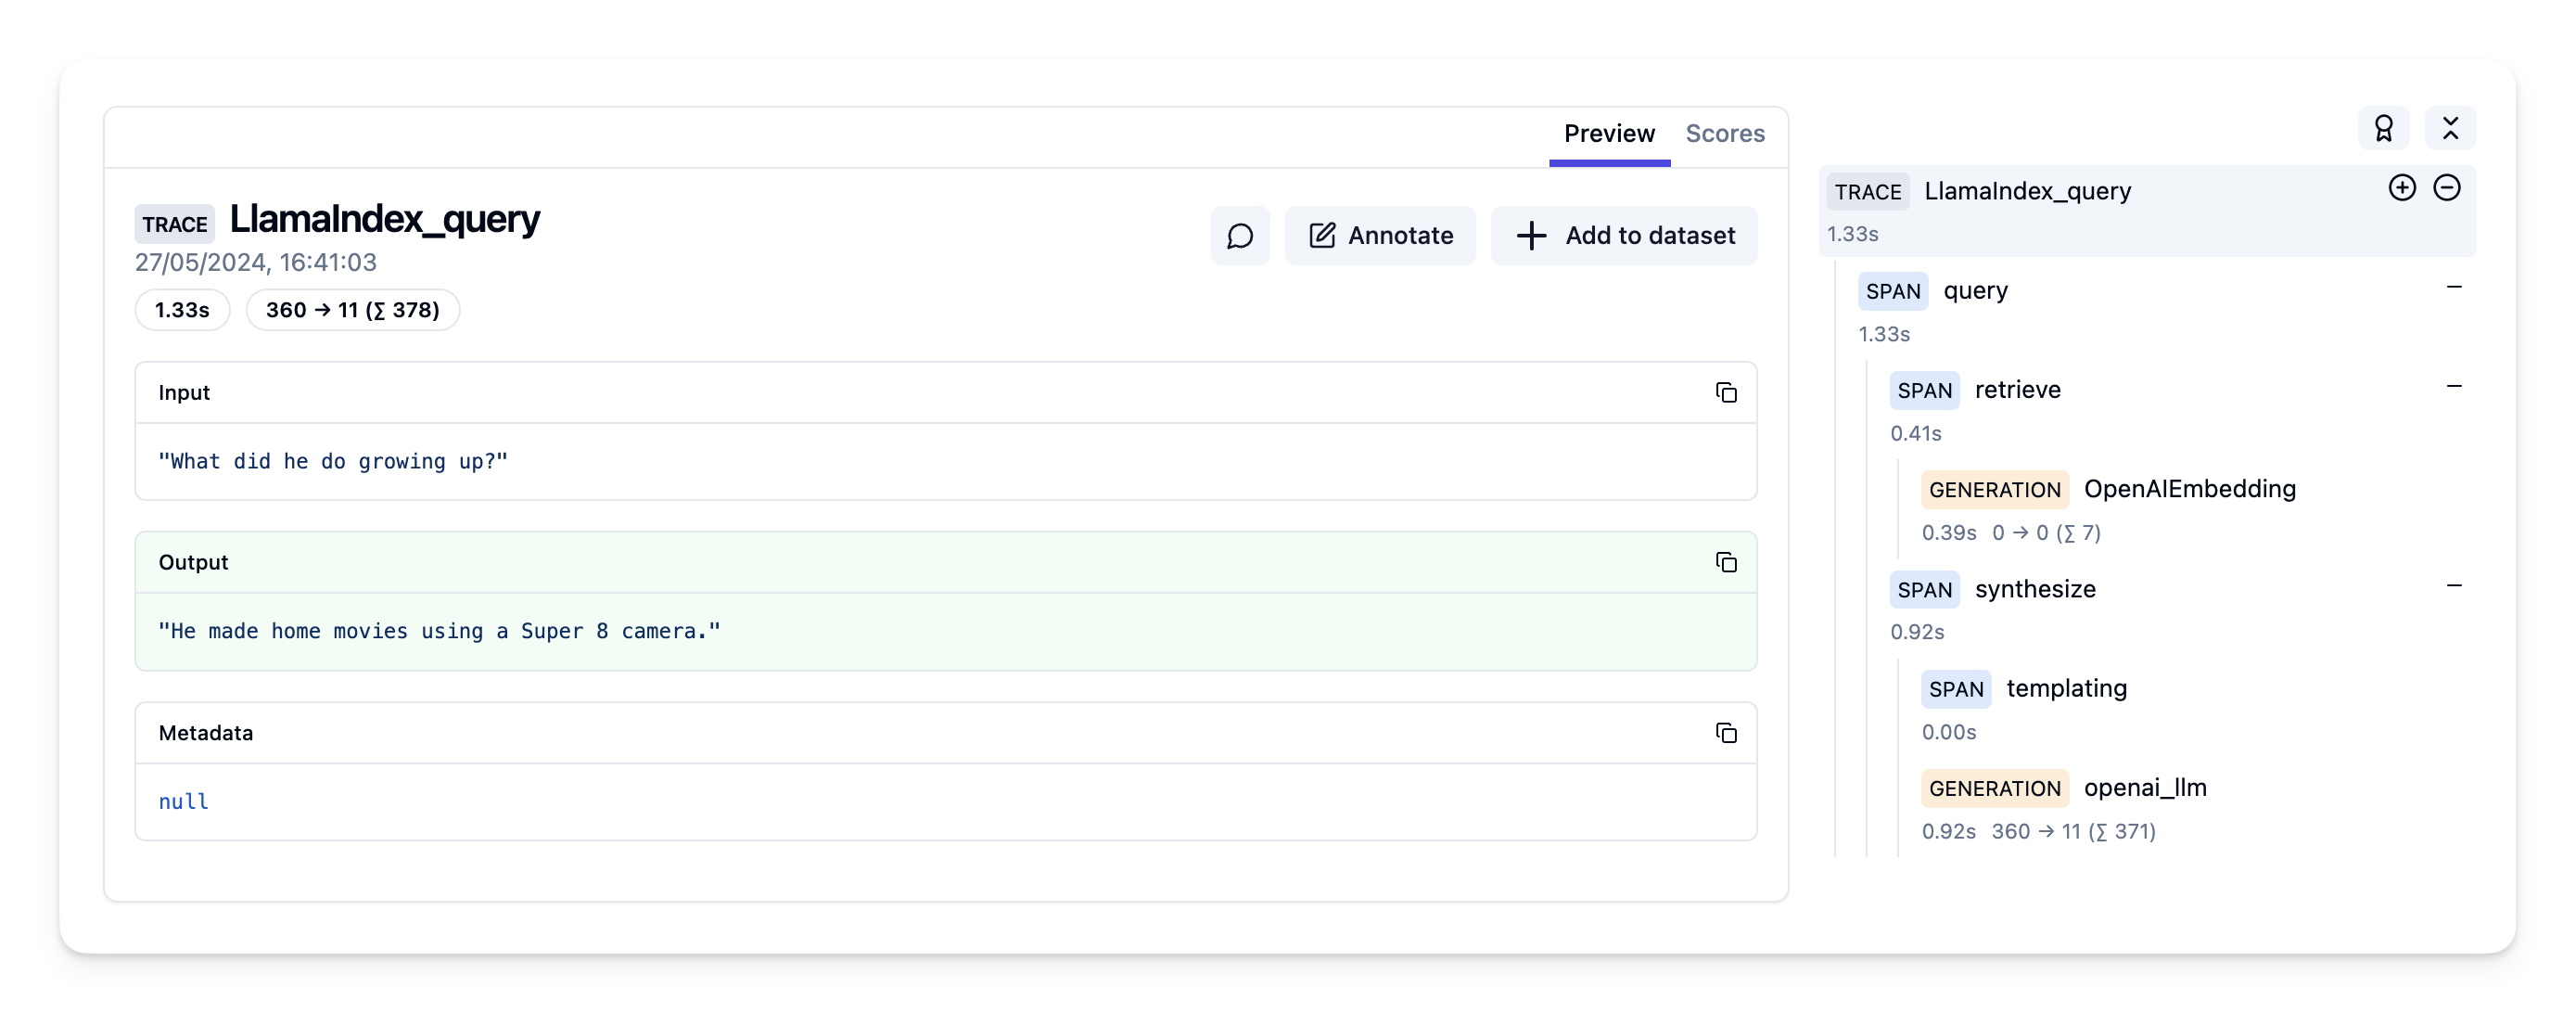Select the templating span
Screen dimensions: 2576x1013
pos(2067,688)
